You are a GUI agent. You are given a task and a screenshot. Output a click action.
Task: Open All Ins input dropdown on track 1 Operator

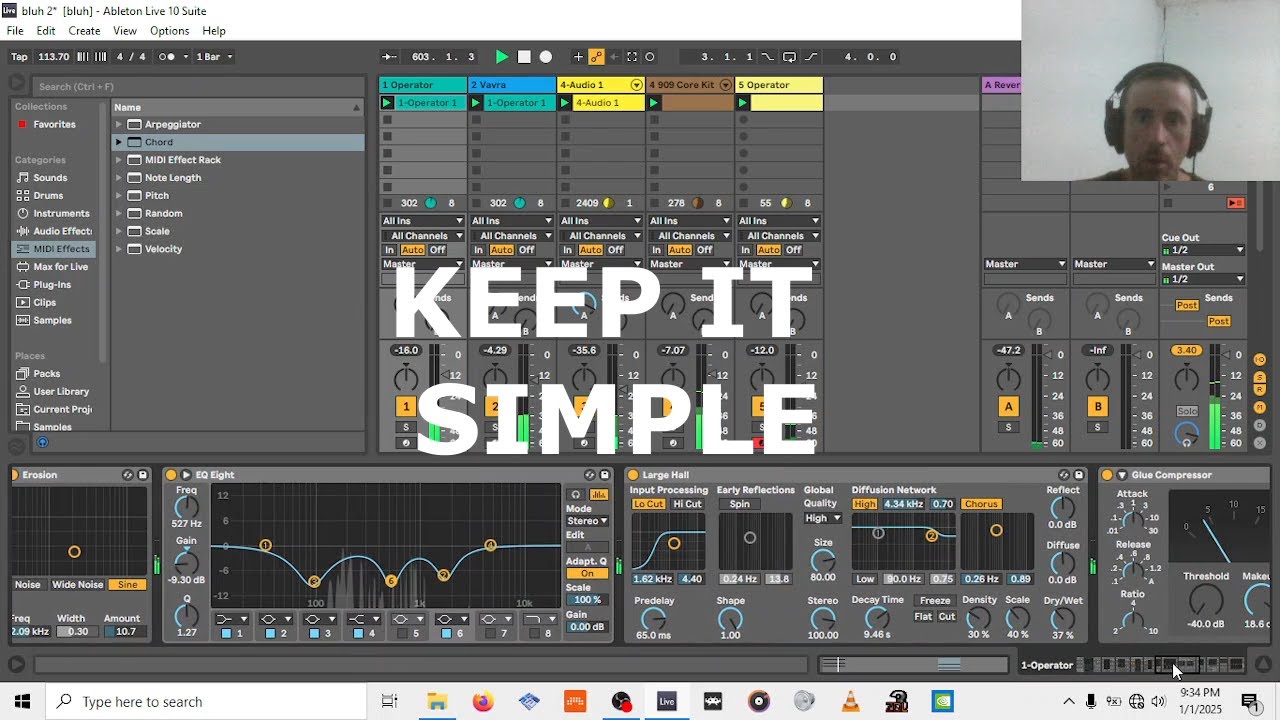(x=422, y=221)
